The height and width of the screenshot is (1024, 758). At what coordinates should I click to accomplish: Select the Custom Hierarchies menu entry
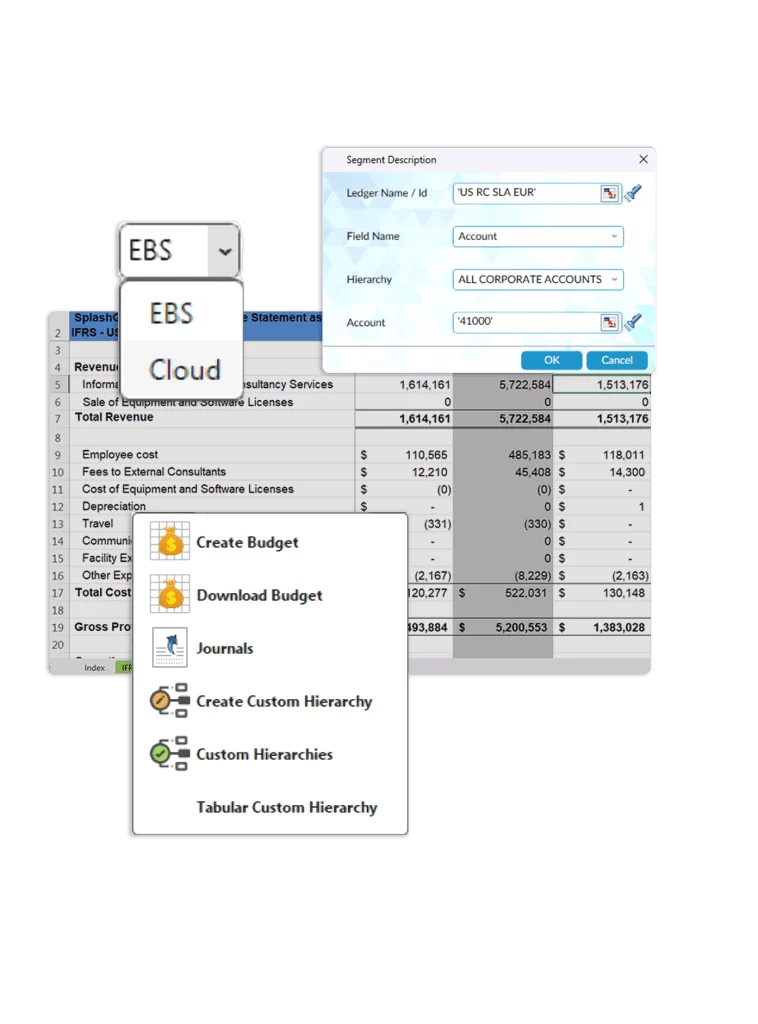coord(270,754)
